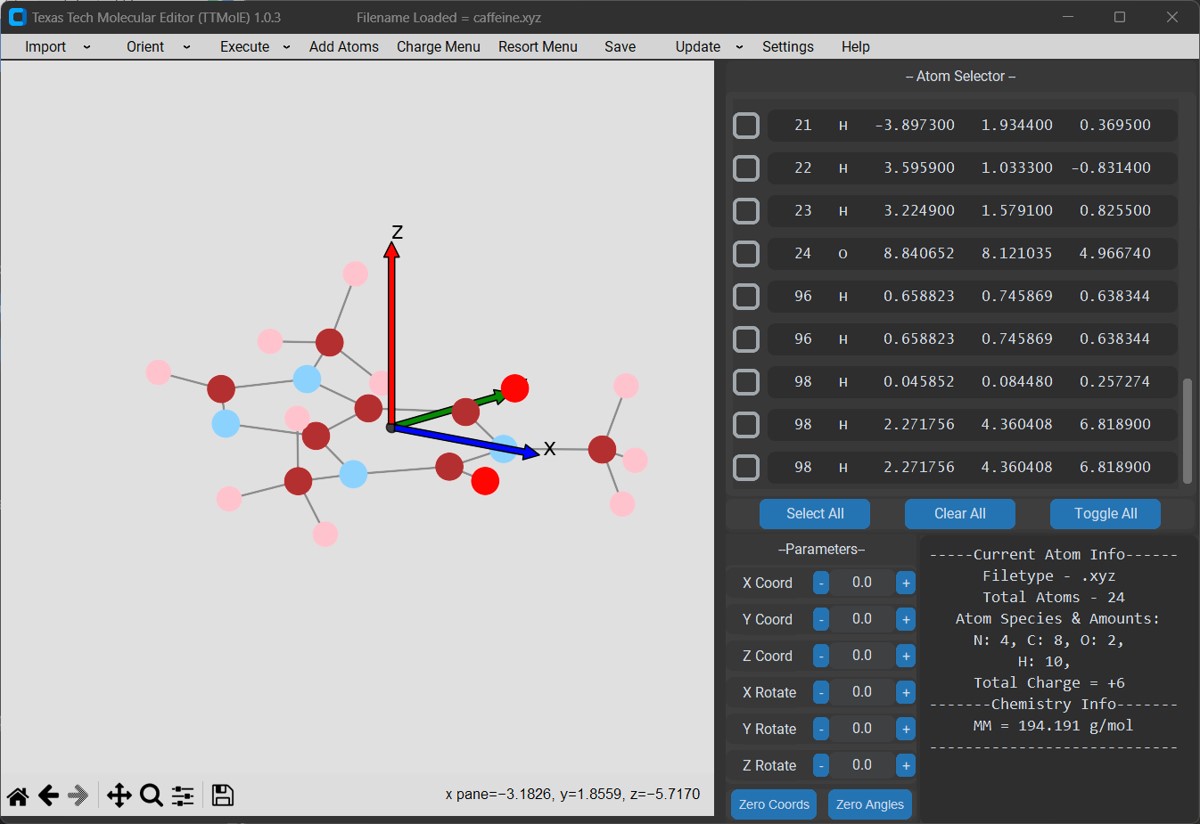Go back to previous view arrow
This screenshot has width=1200, height=824.
48,796
